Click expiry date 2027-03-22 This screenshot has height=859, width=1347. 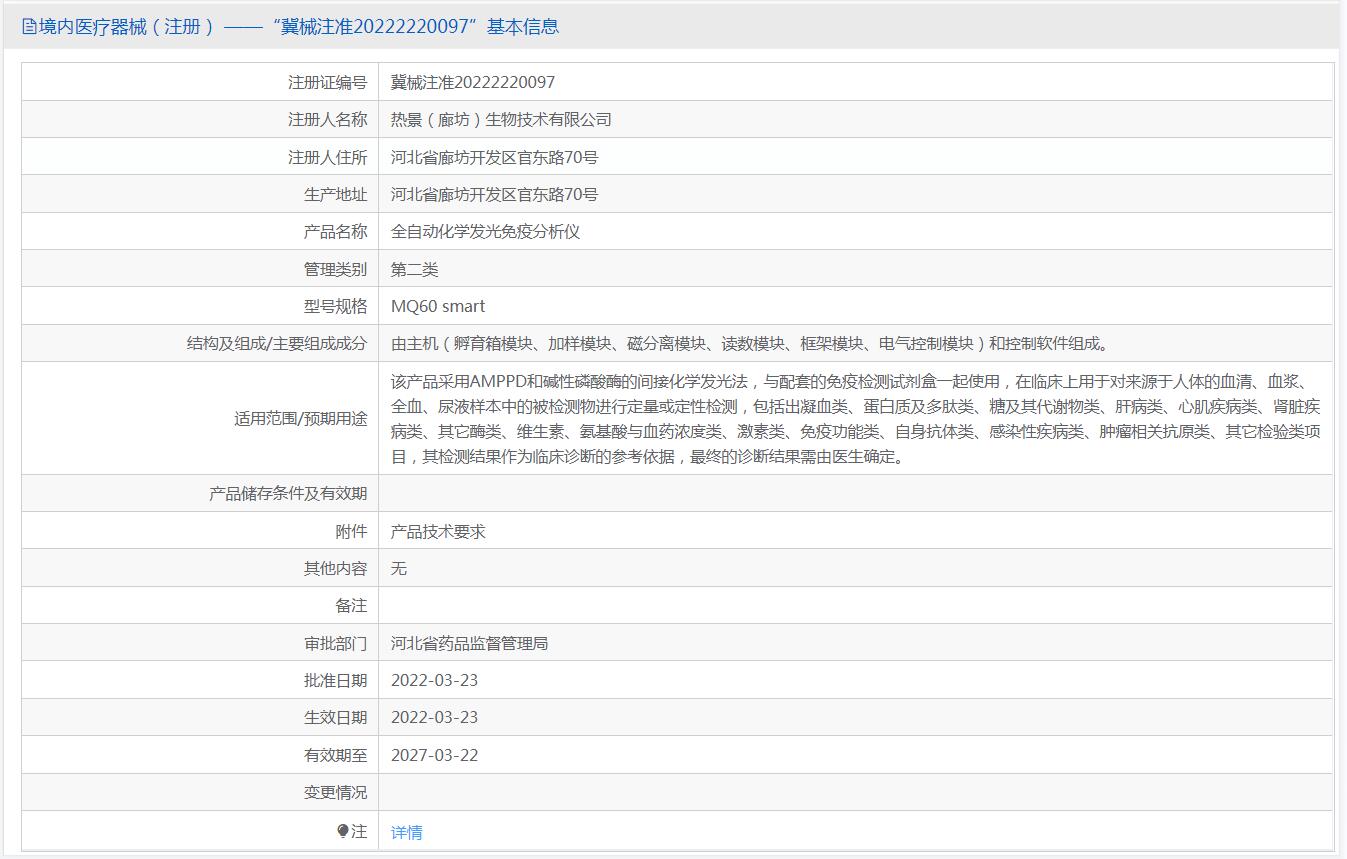click(434, 755)
